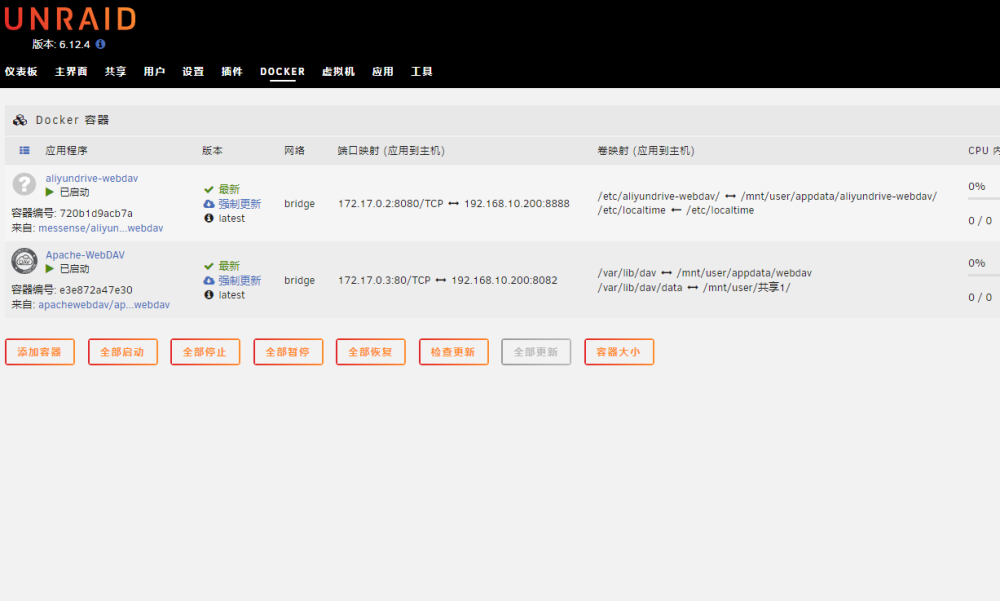Click bridge network of Apache-WebDAV
1000x601 pixels.
tap(300, 280)
